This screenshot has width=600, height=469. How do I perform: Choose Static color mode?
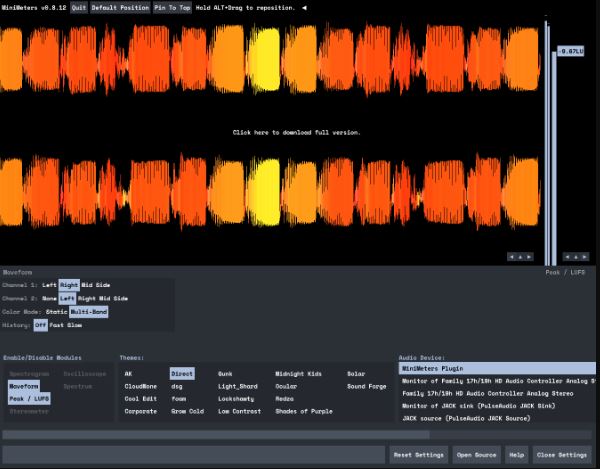[x=57, y=312]
